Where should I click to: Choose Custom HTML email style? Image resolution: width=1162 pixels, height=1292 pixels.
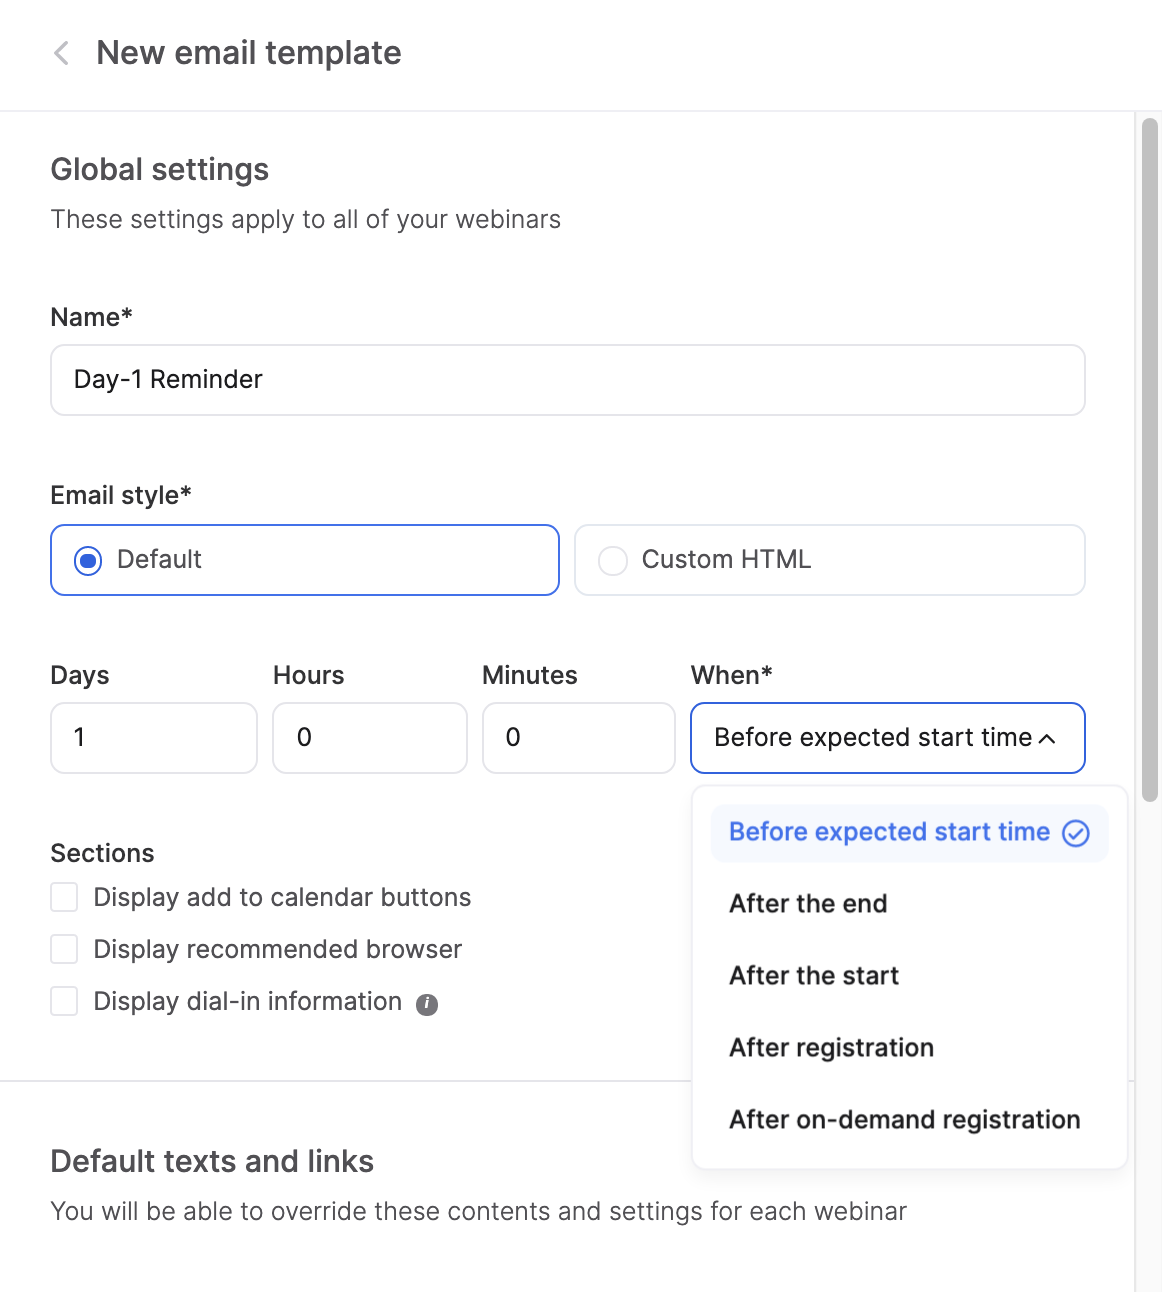[x=612, y=560]
